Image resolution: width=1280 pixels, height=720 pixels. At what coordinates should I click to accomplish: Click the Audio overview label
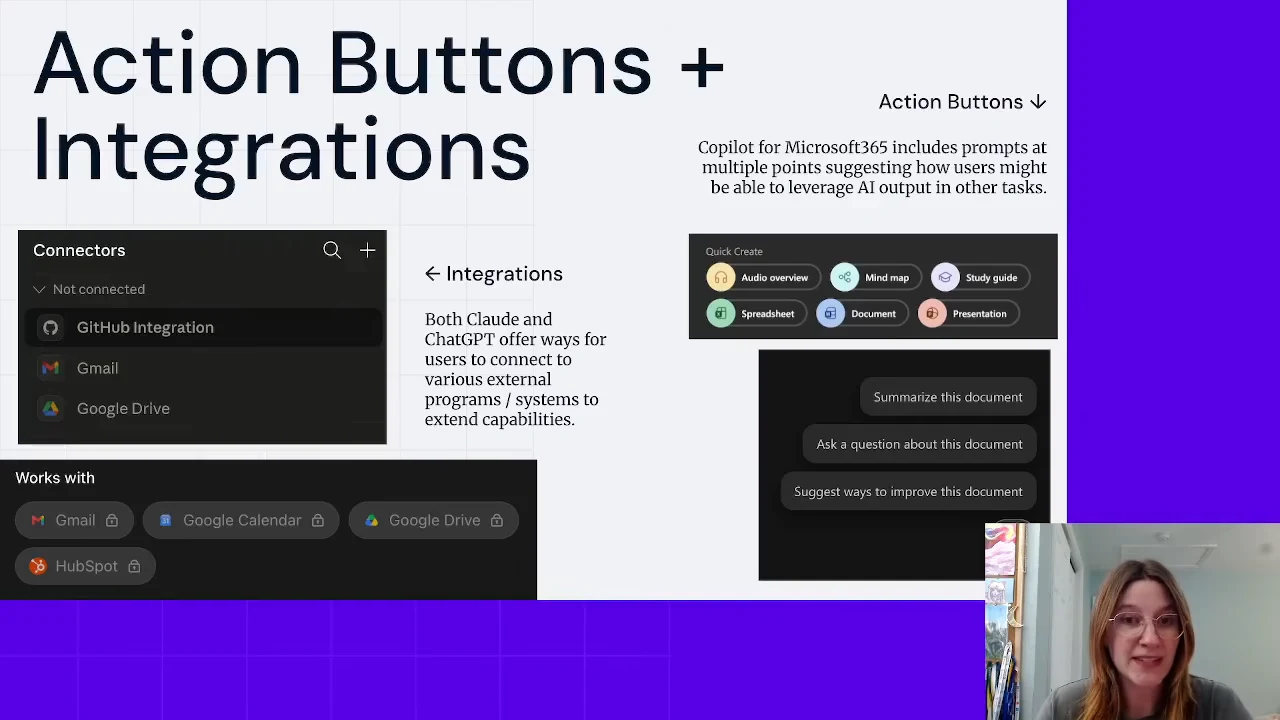[x=774, y=278]
